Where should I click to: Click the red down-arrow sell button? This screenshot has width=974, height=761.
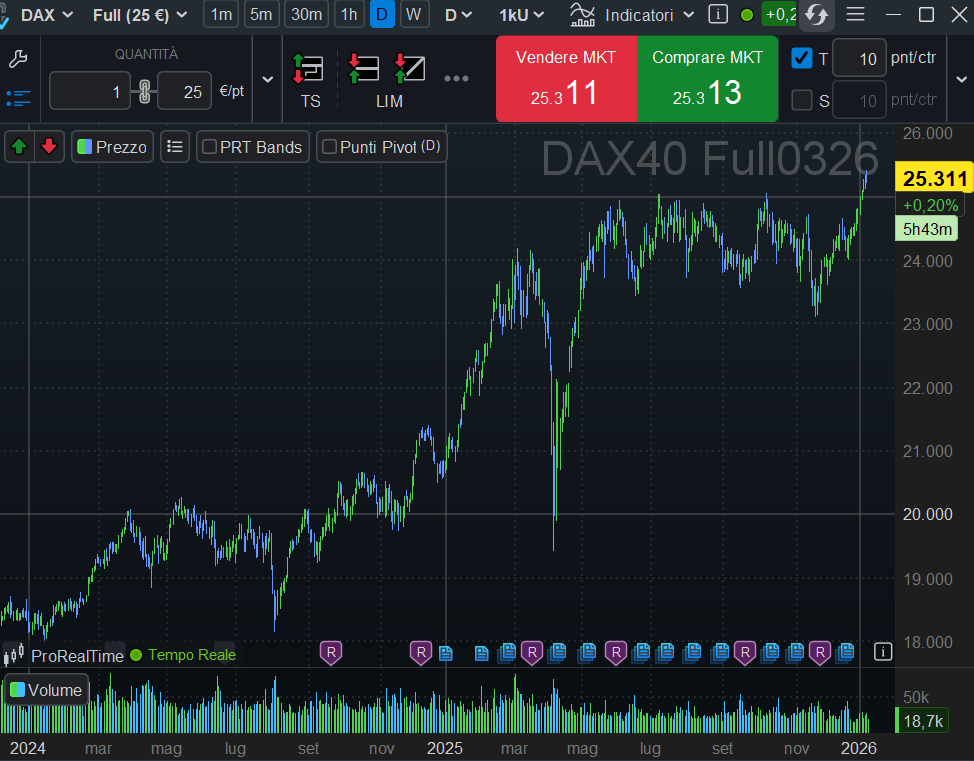click(49, 147)
